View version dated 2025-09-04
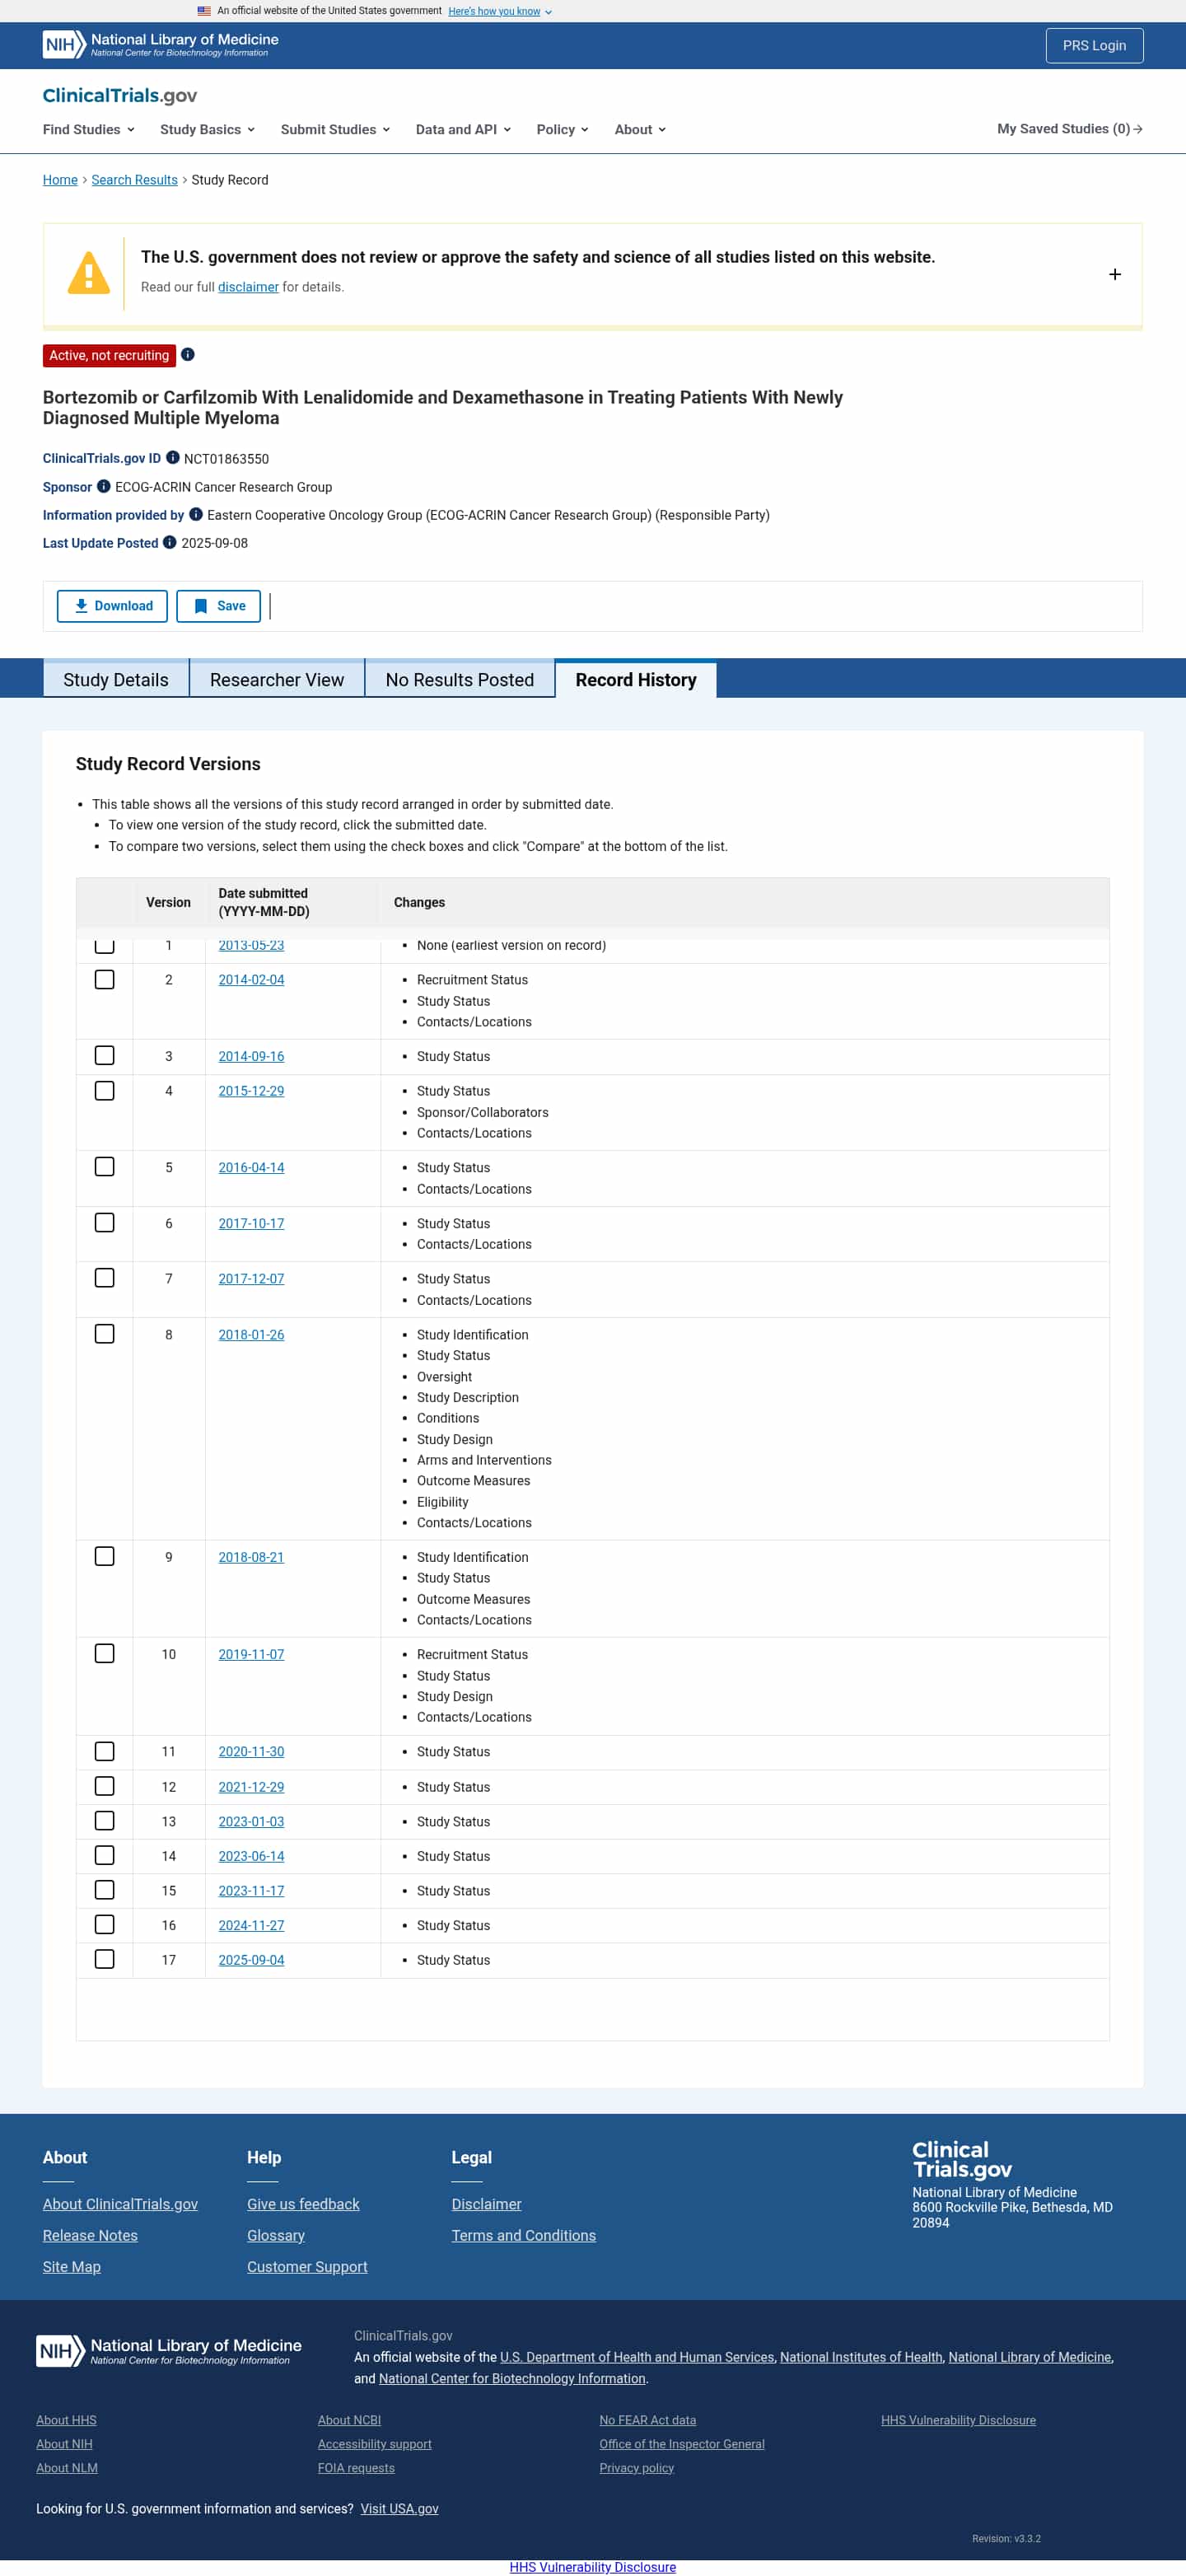This screenshot has width=1186, height=2576. click(251, 1960)
